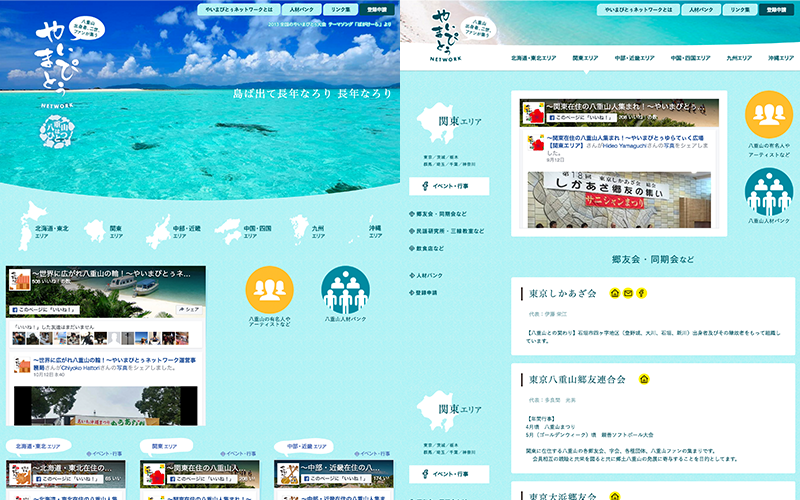Click the orange people circle icon on the right page

tap(769, 115)
